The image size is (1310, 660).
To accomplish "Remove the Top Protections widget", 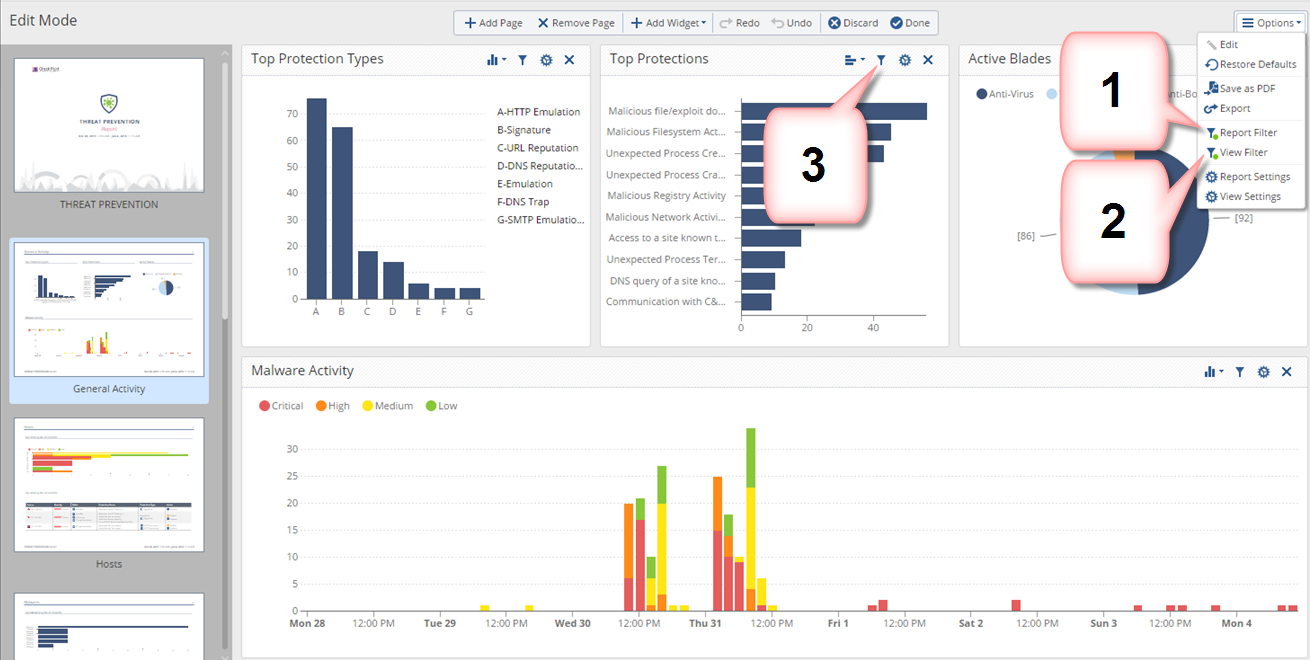I will pos(928,60).
